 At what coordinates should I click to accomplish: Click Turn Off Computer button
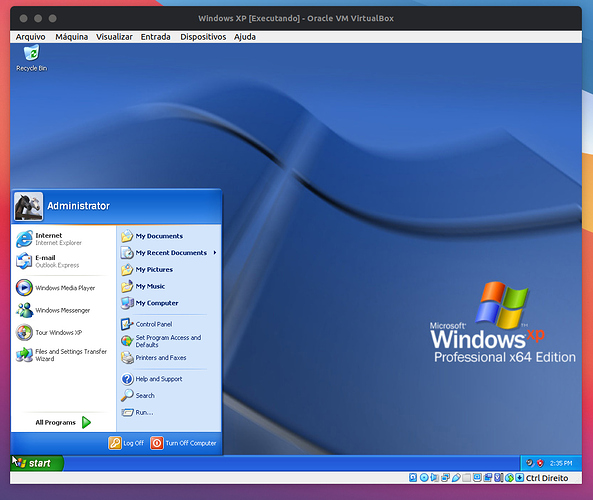click(183, 443)
